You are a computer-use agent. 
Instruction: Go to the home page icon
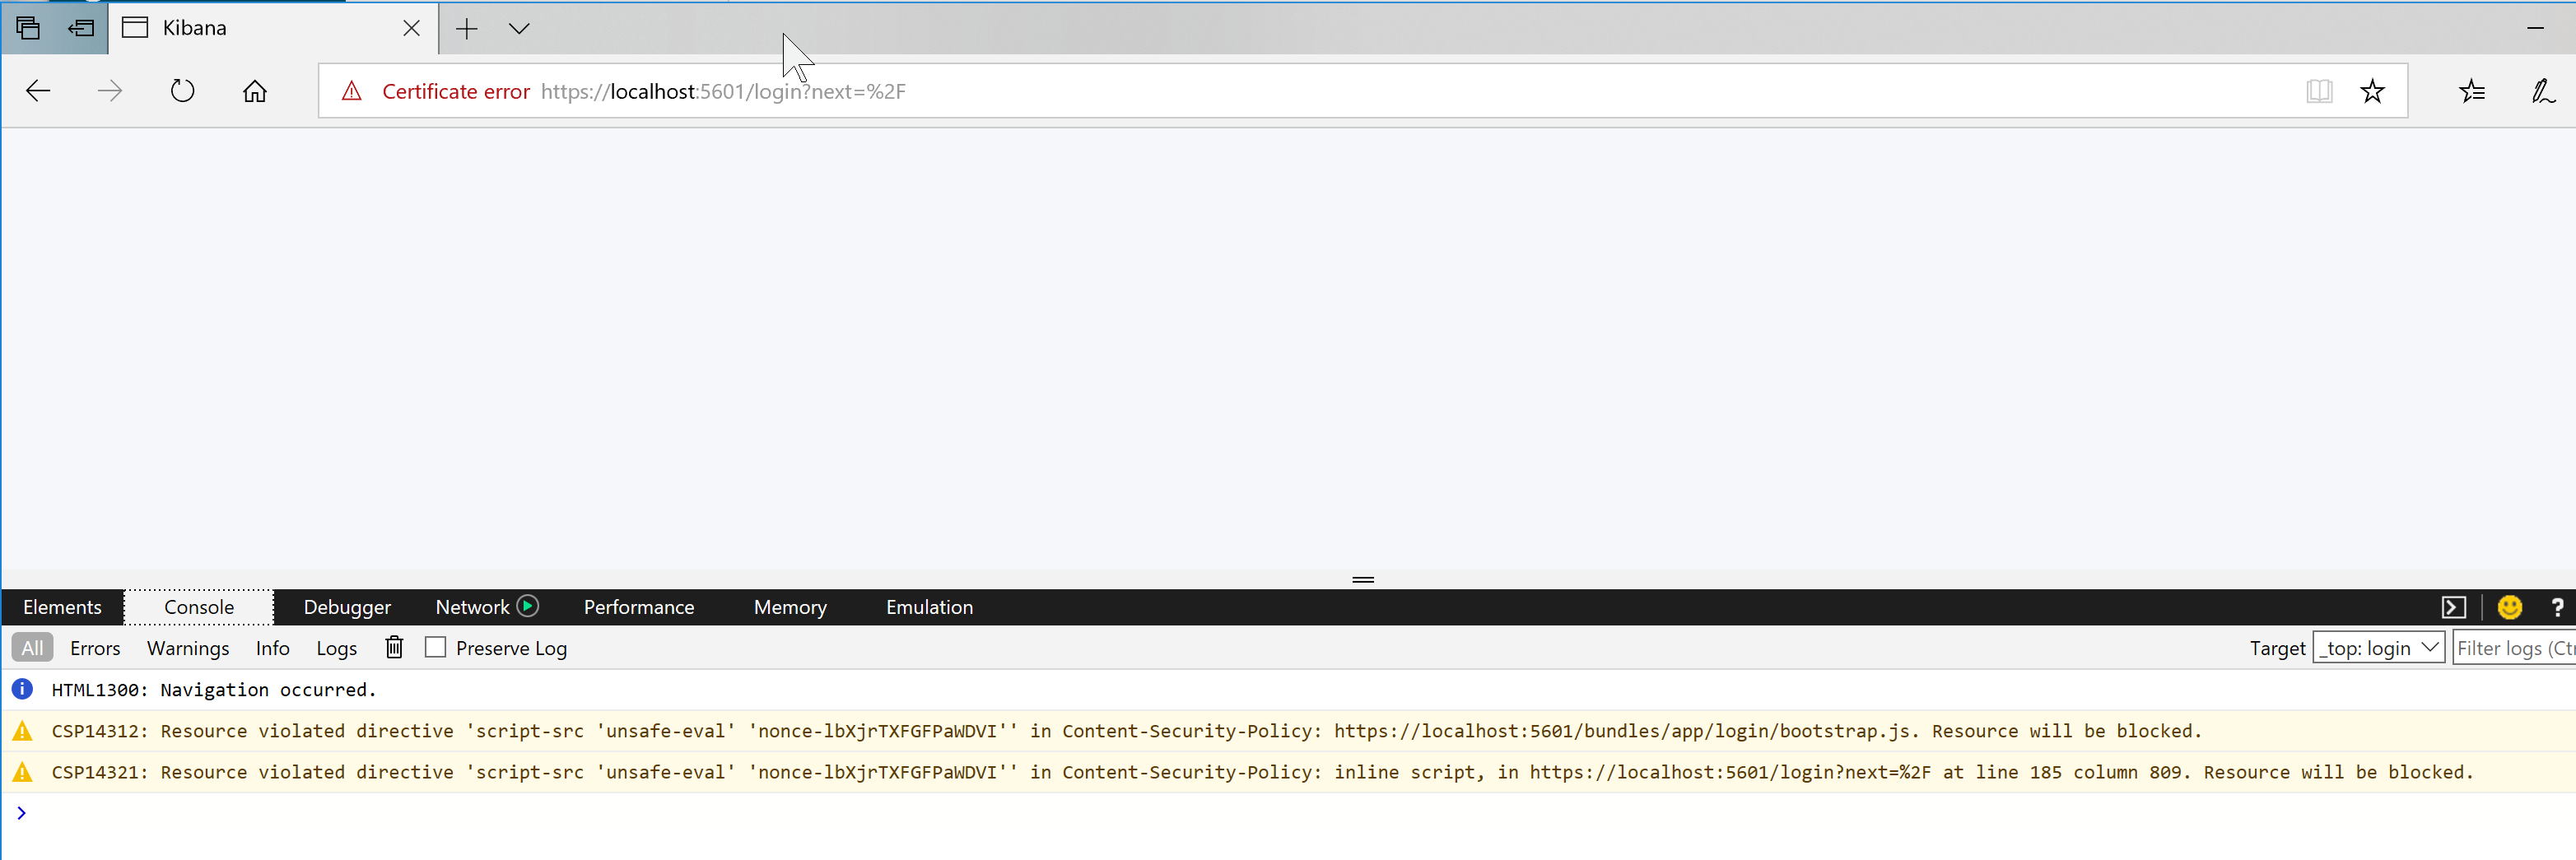click(255, 91)
